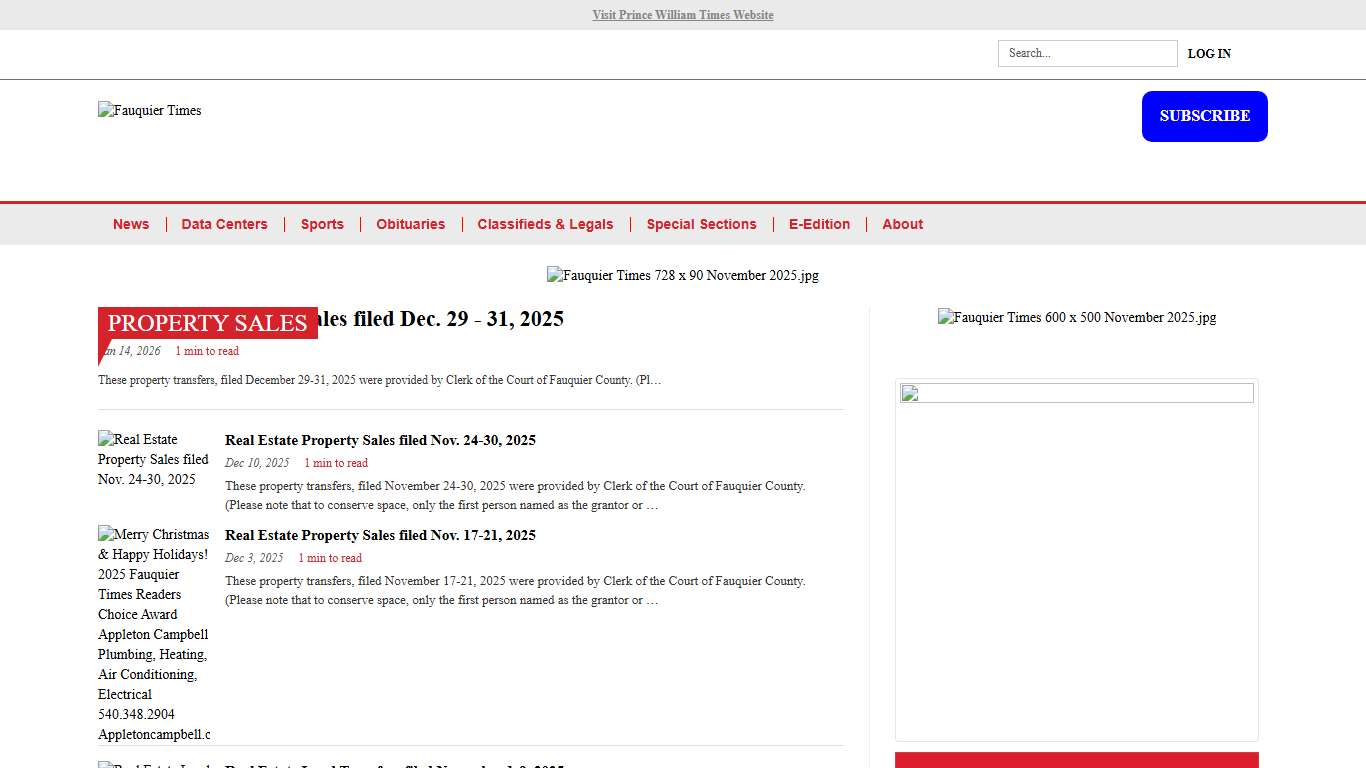The height and width of the screenshot is (768, 1366).
Task: Click the 600 x 500 sidebar advertisement
Action: click(1077, 317)
